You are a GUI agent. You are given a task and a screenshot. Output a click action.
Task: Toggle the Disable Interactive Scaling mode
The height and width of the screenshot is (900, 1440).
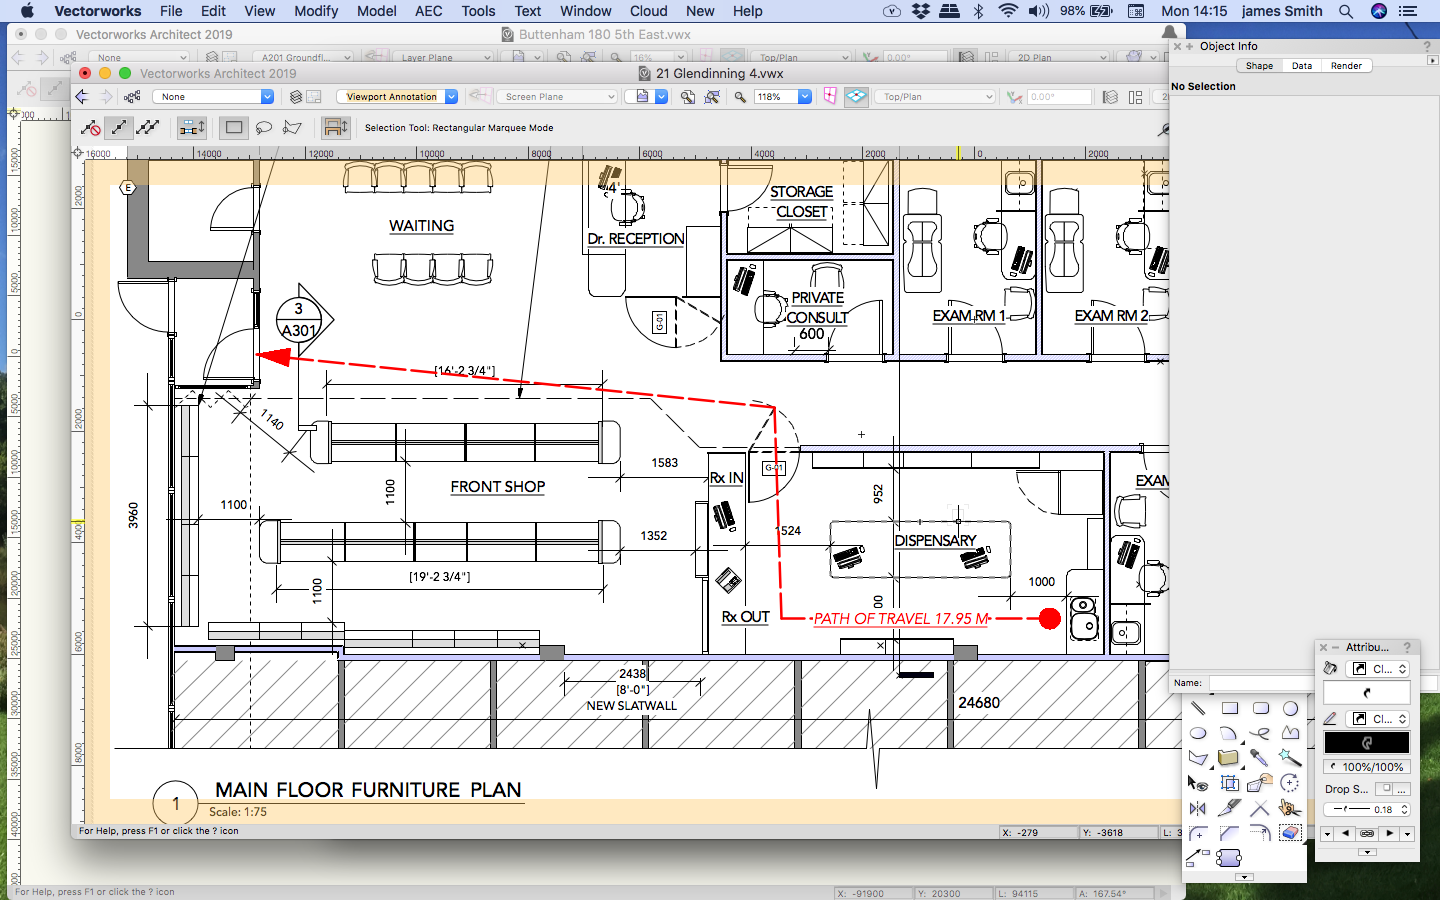(91, 127)
